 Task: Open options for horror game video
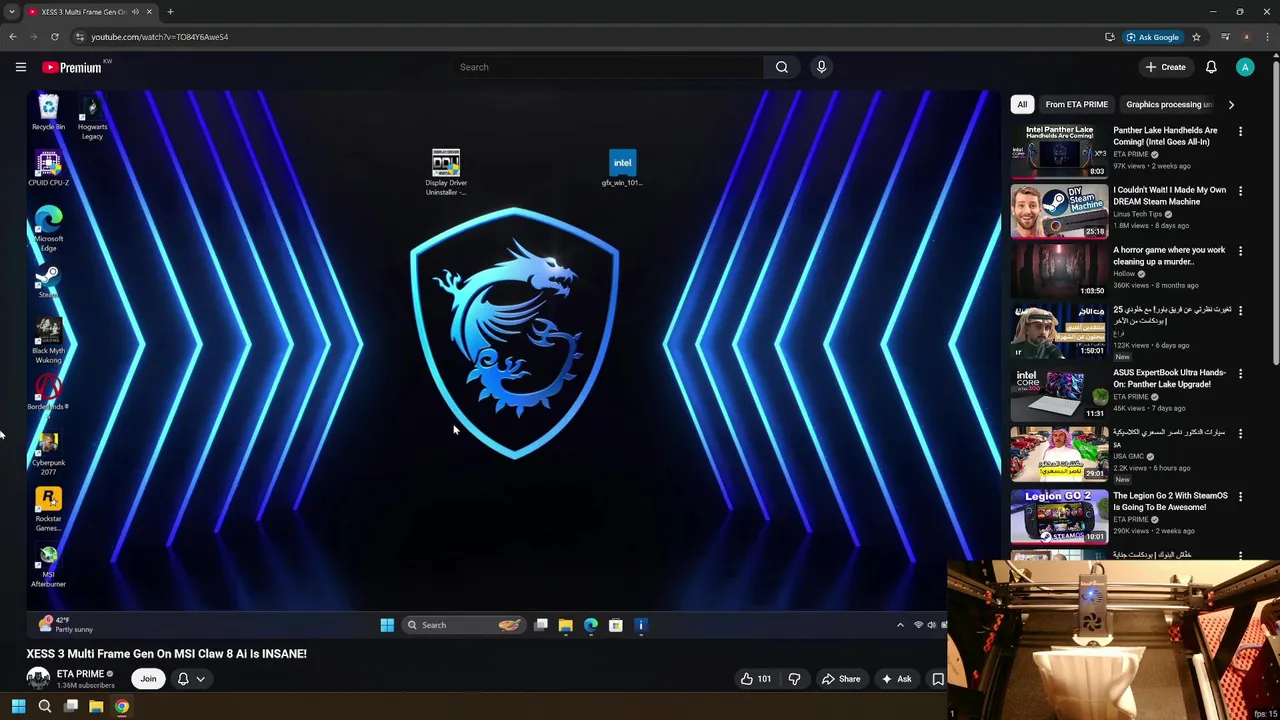click(x=1240, y=251)
